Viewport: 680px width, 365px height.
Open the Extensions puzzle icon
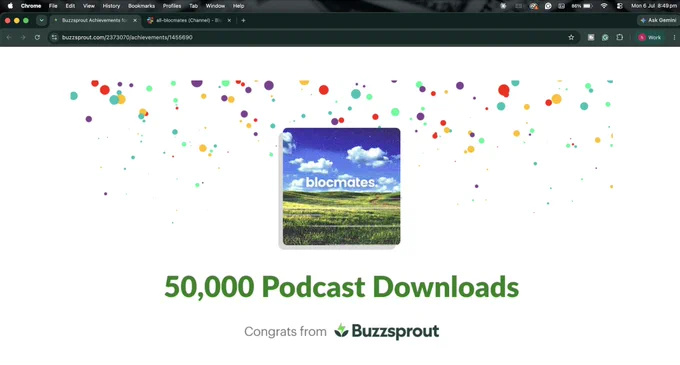(620, 37)
